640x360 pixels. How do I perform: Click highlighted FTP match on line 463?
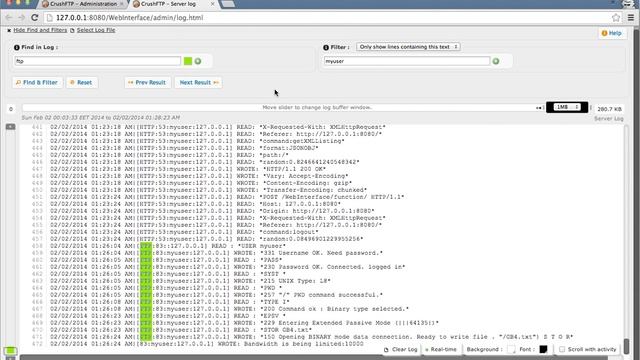click(x=146, y=281)
